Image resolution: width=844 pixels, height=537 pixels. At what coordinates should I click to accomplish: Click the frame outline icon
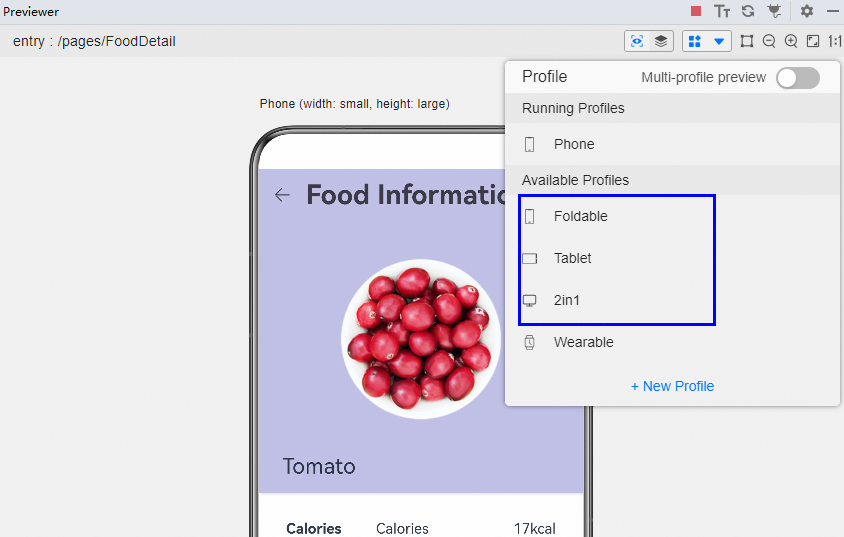point(747,41)
